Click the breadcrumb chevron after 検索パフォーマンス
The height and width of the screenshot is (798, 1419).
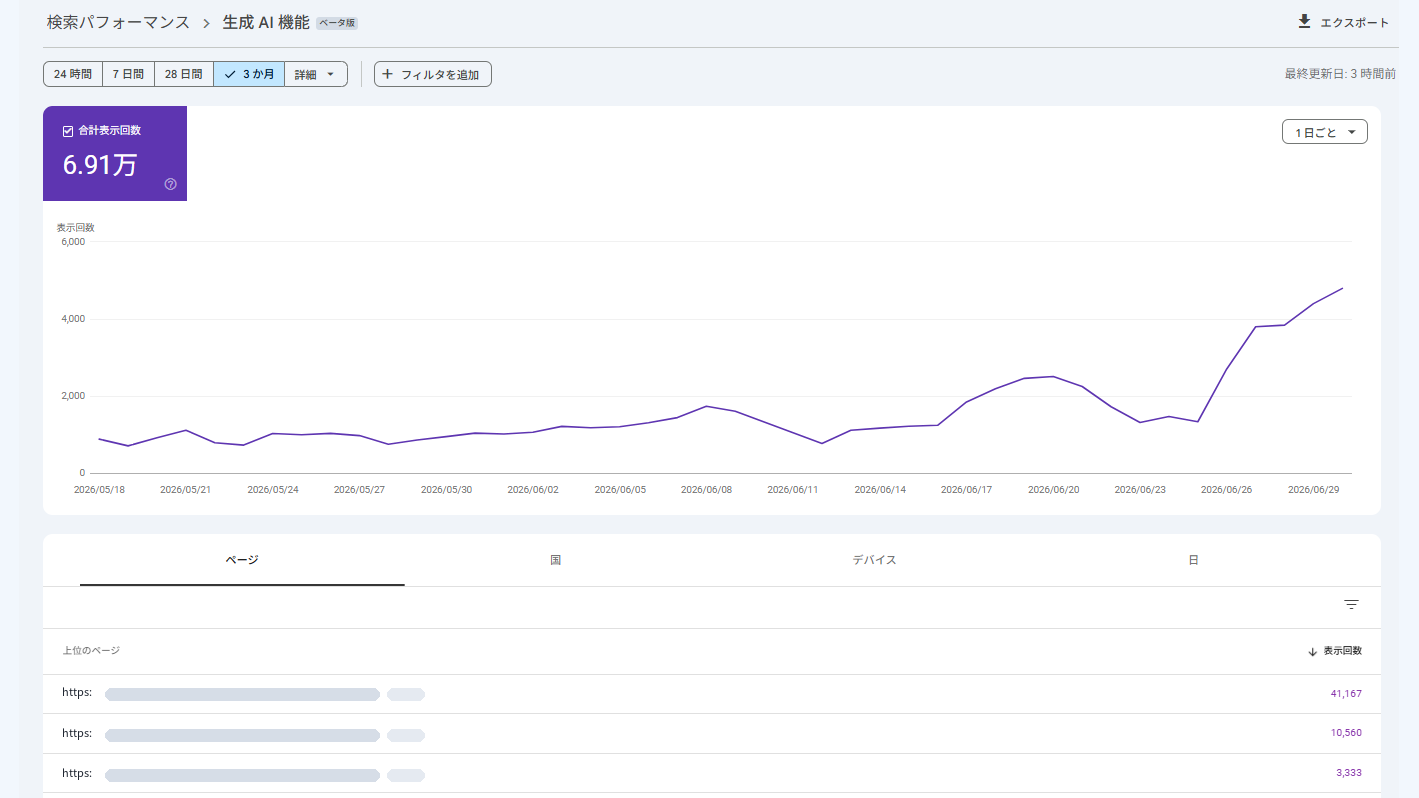click(x=206, y=23)
